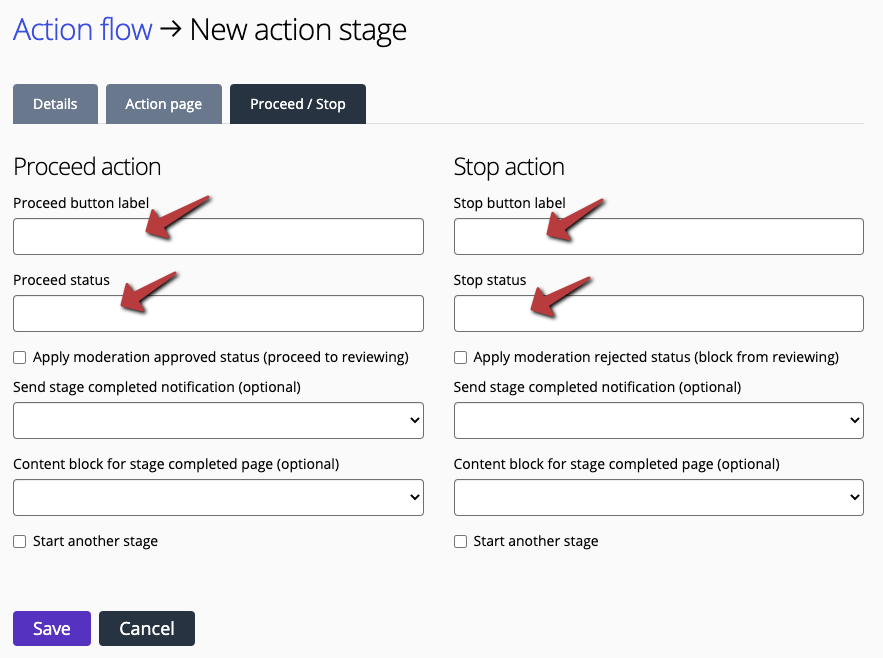This screenshot has width=883, height=658.
Task: Click the chevron of Stop content block select
Action: pos(855,497)
